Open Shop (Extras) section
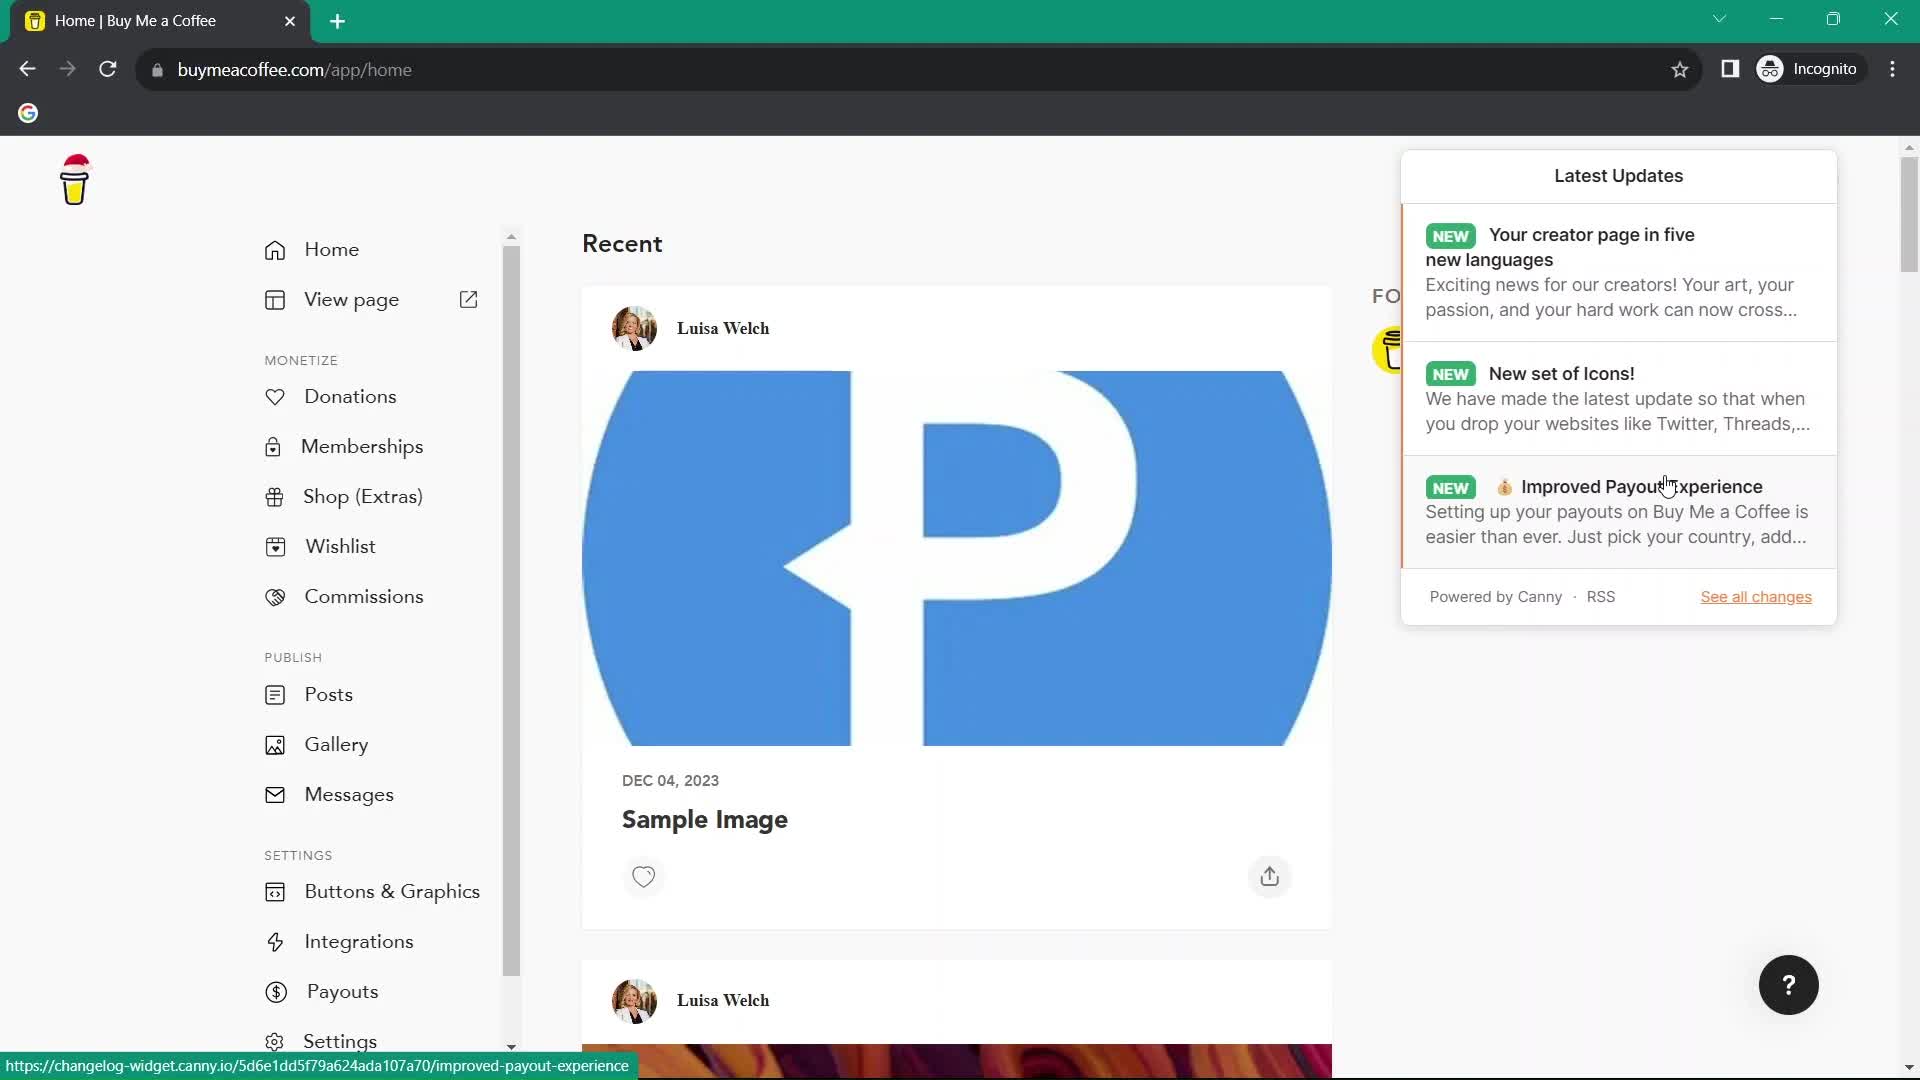 coord(363,497)
